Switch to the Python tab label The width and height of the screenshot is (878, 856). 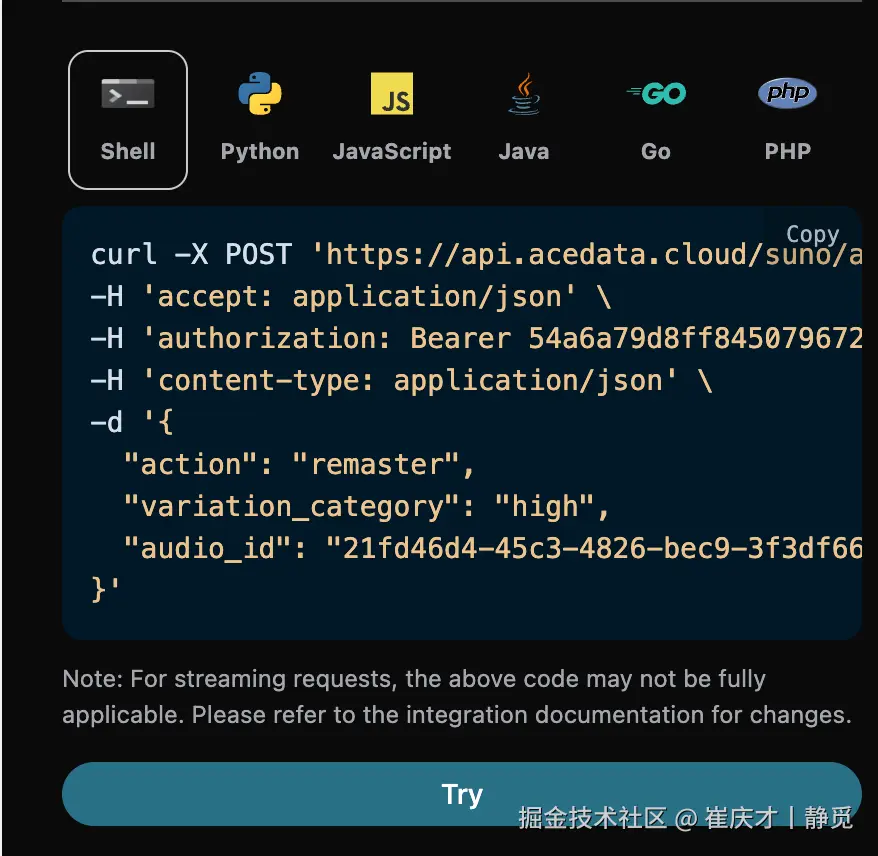[260, 152]
